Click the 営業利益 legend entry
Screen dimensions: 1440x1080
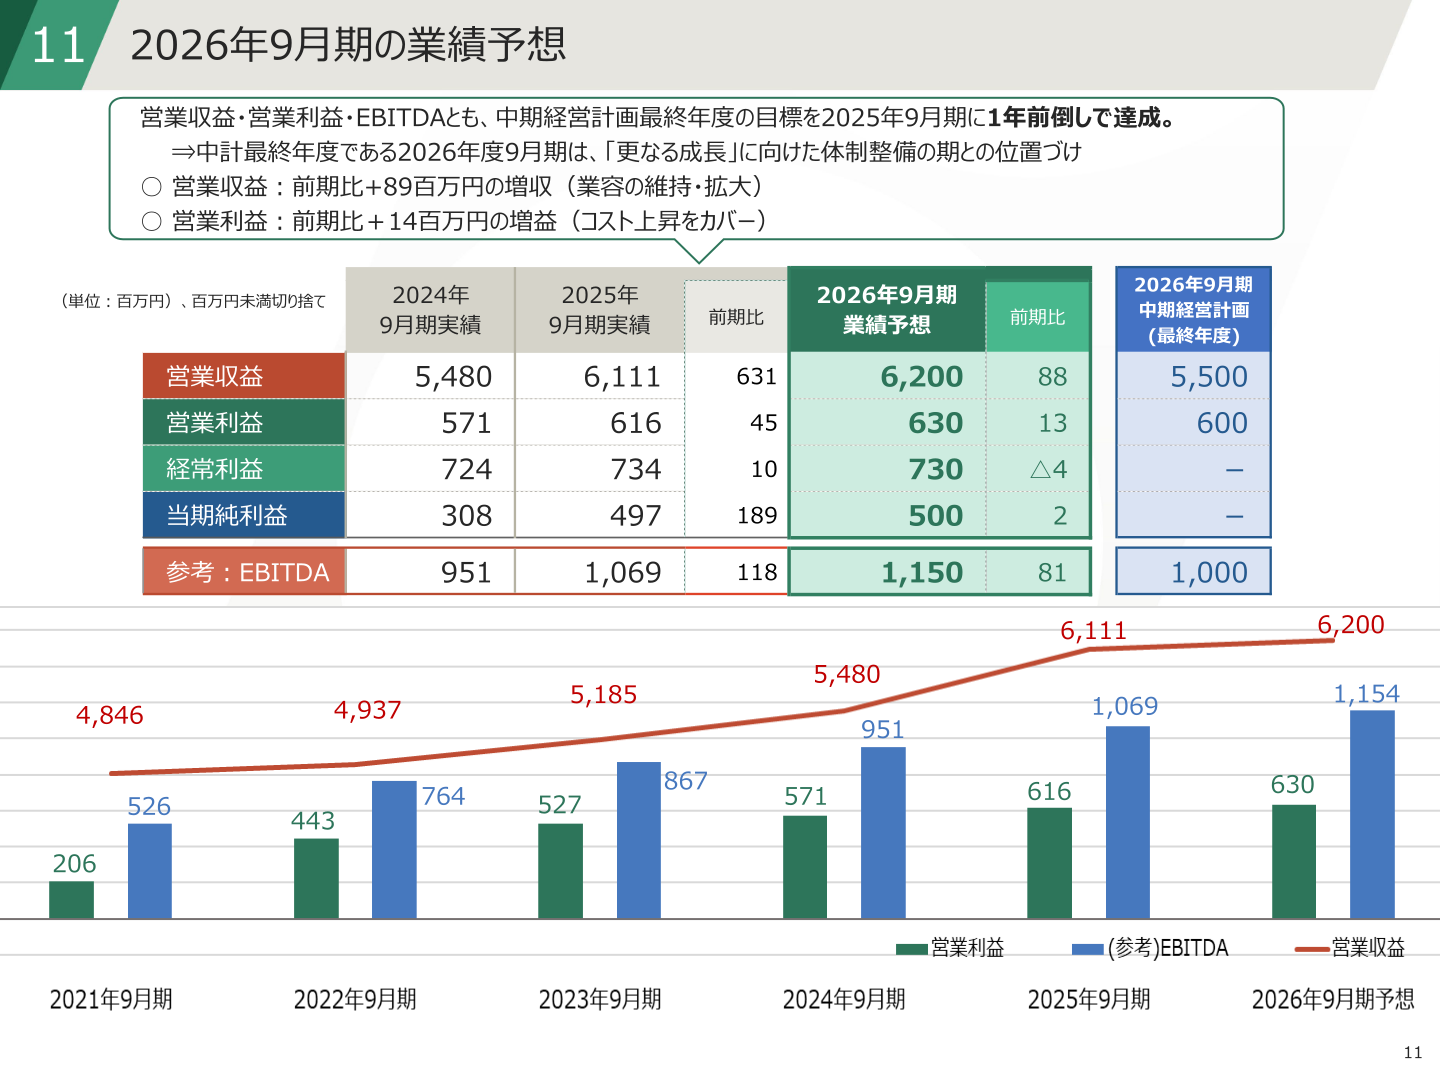coord(950,948)
